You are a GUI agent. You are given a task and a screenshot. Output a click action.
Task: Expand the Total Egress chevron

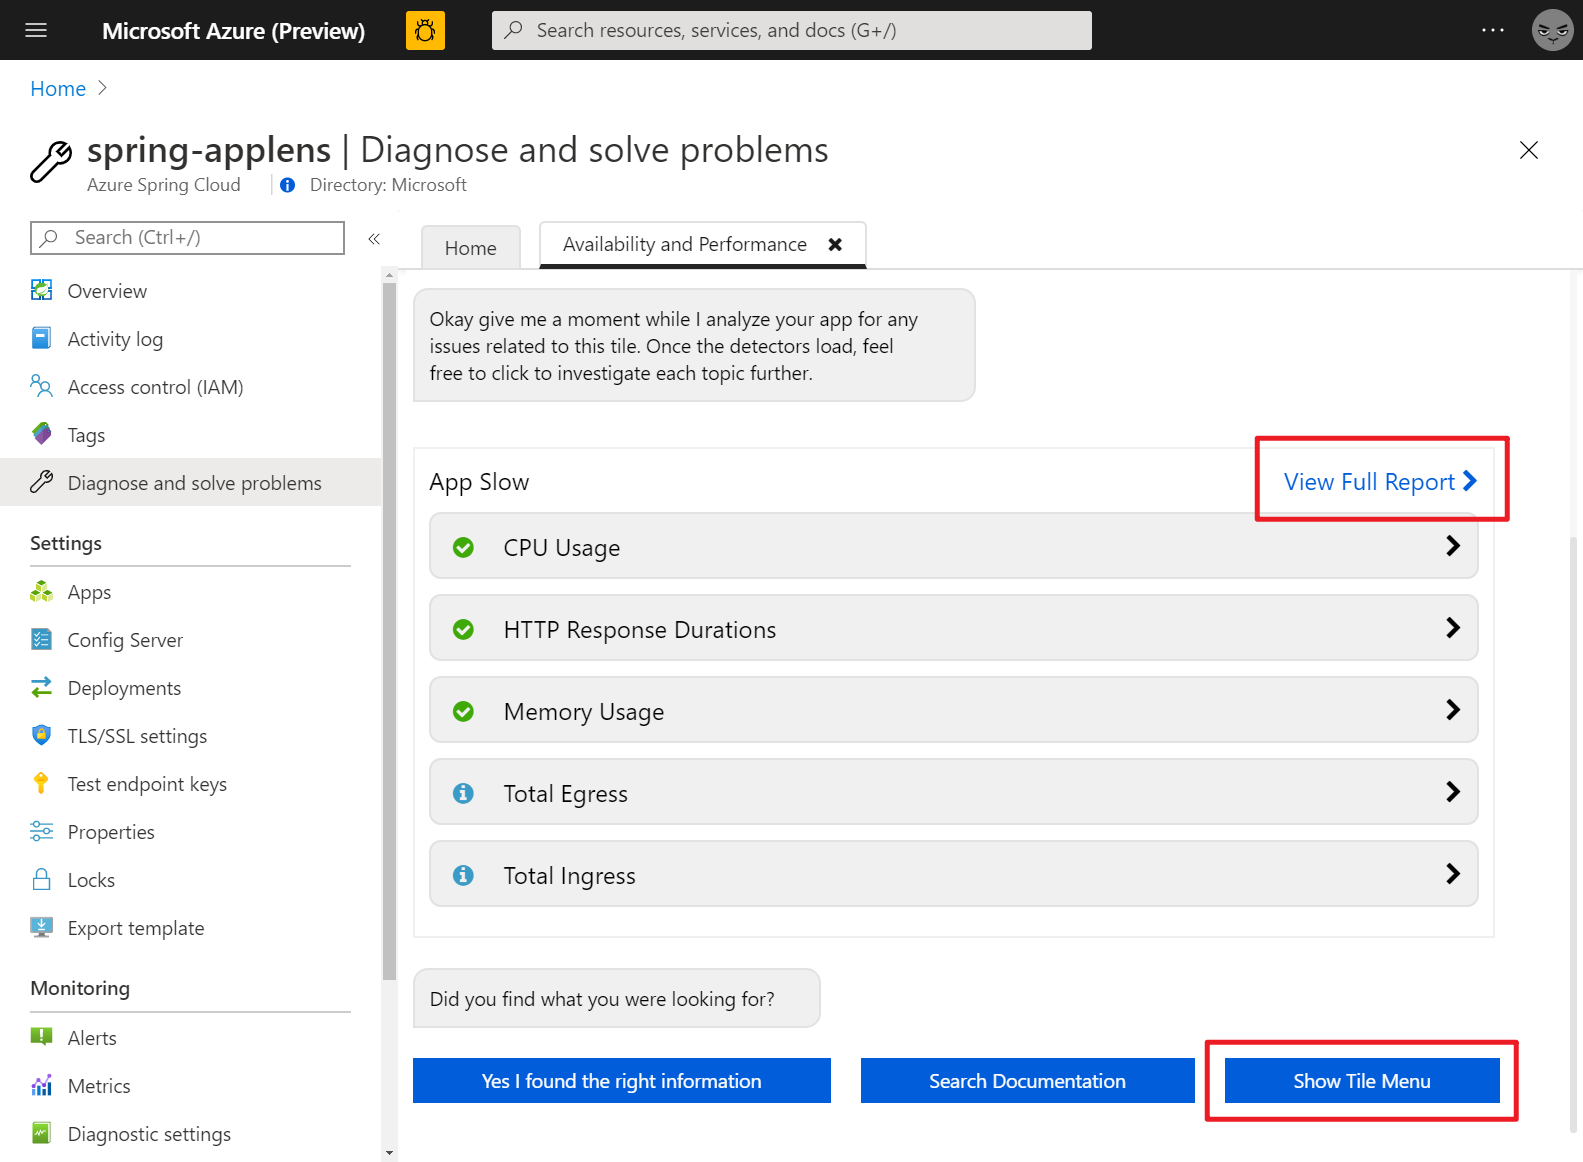coord(1453,792)
